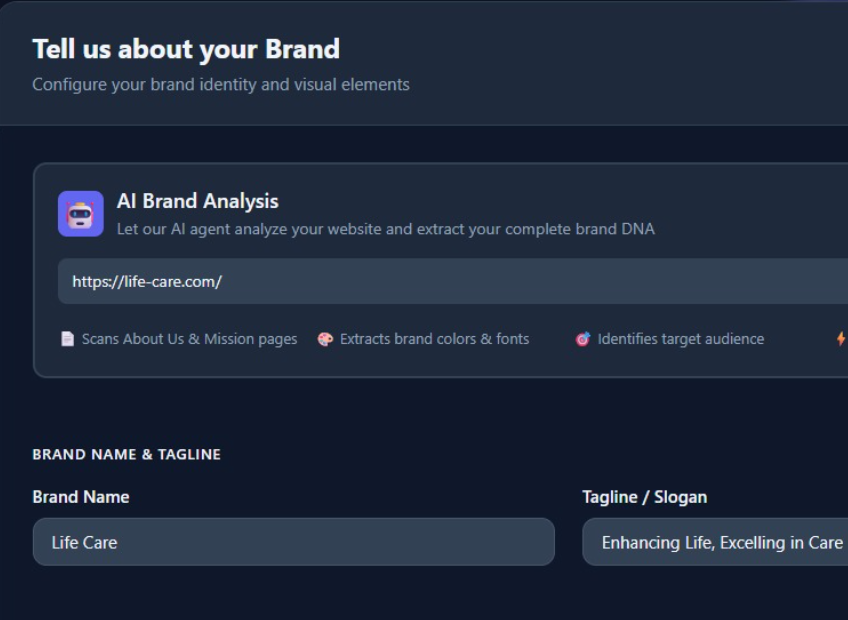Focus the website URL input field

tap(450, 281)
